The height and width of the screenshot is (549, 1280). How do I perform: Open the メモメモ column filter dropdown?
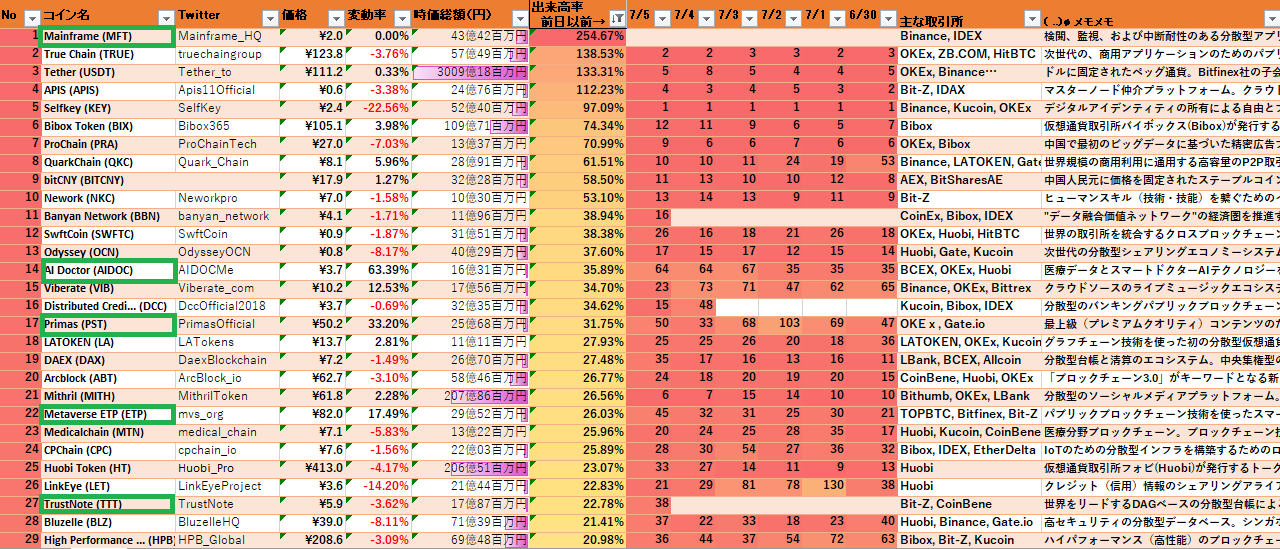pyautogui.click(x=1271, y=18)
